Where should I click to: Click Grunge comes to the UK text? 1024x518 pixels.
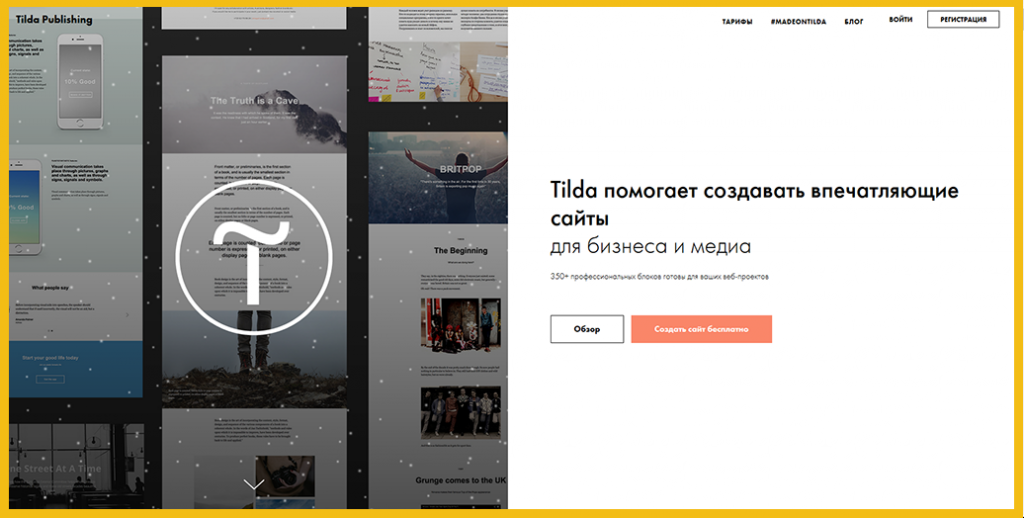pyautogui.click(x=460, y=480)
